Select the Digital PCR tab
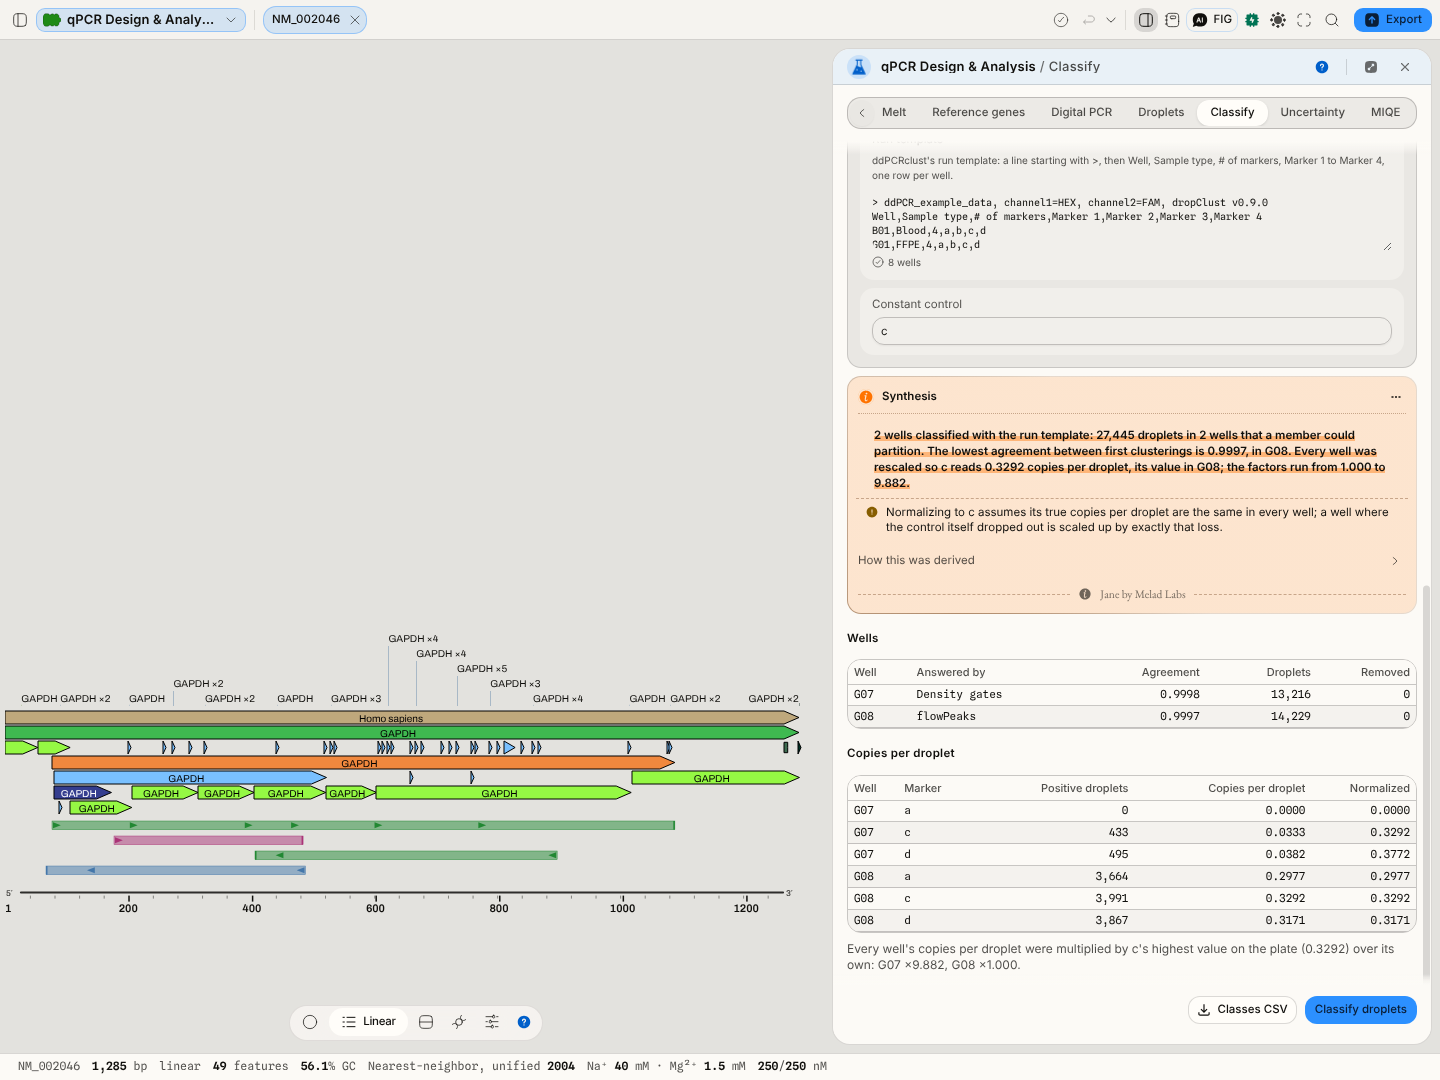Image resolution: width=1440 pixels, height=1080 pixels. pos(1081,113)
